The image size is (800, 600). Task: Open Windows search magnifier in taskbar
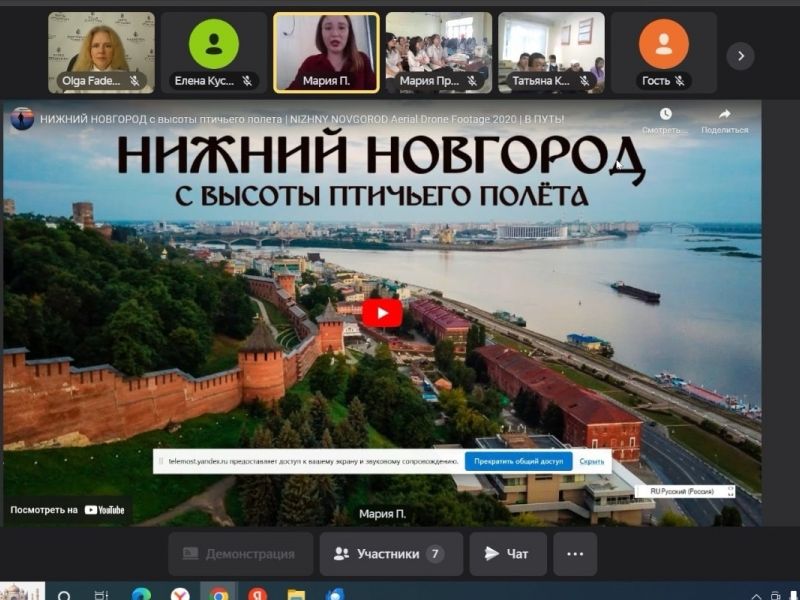tap(65, 595)
